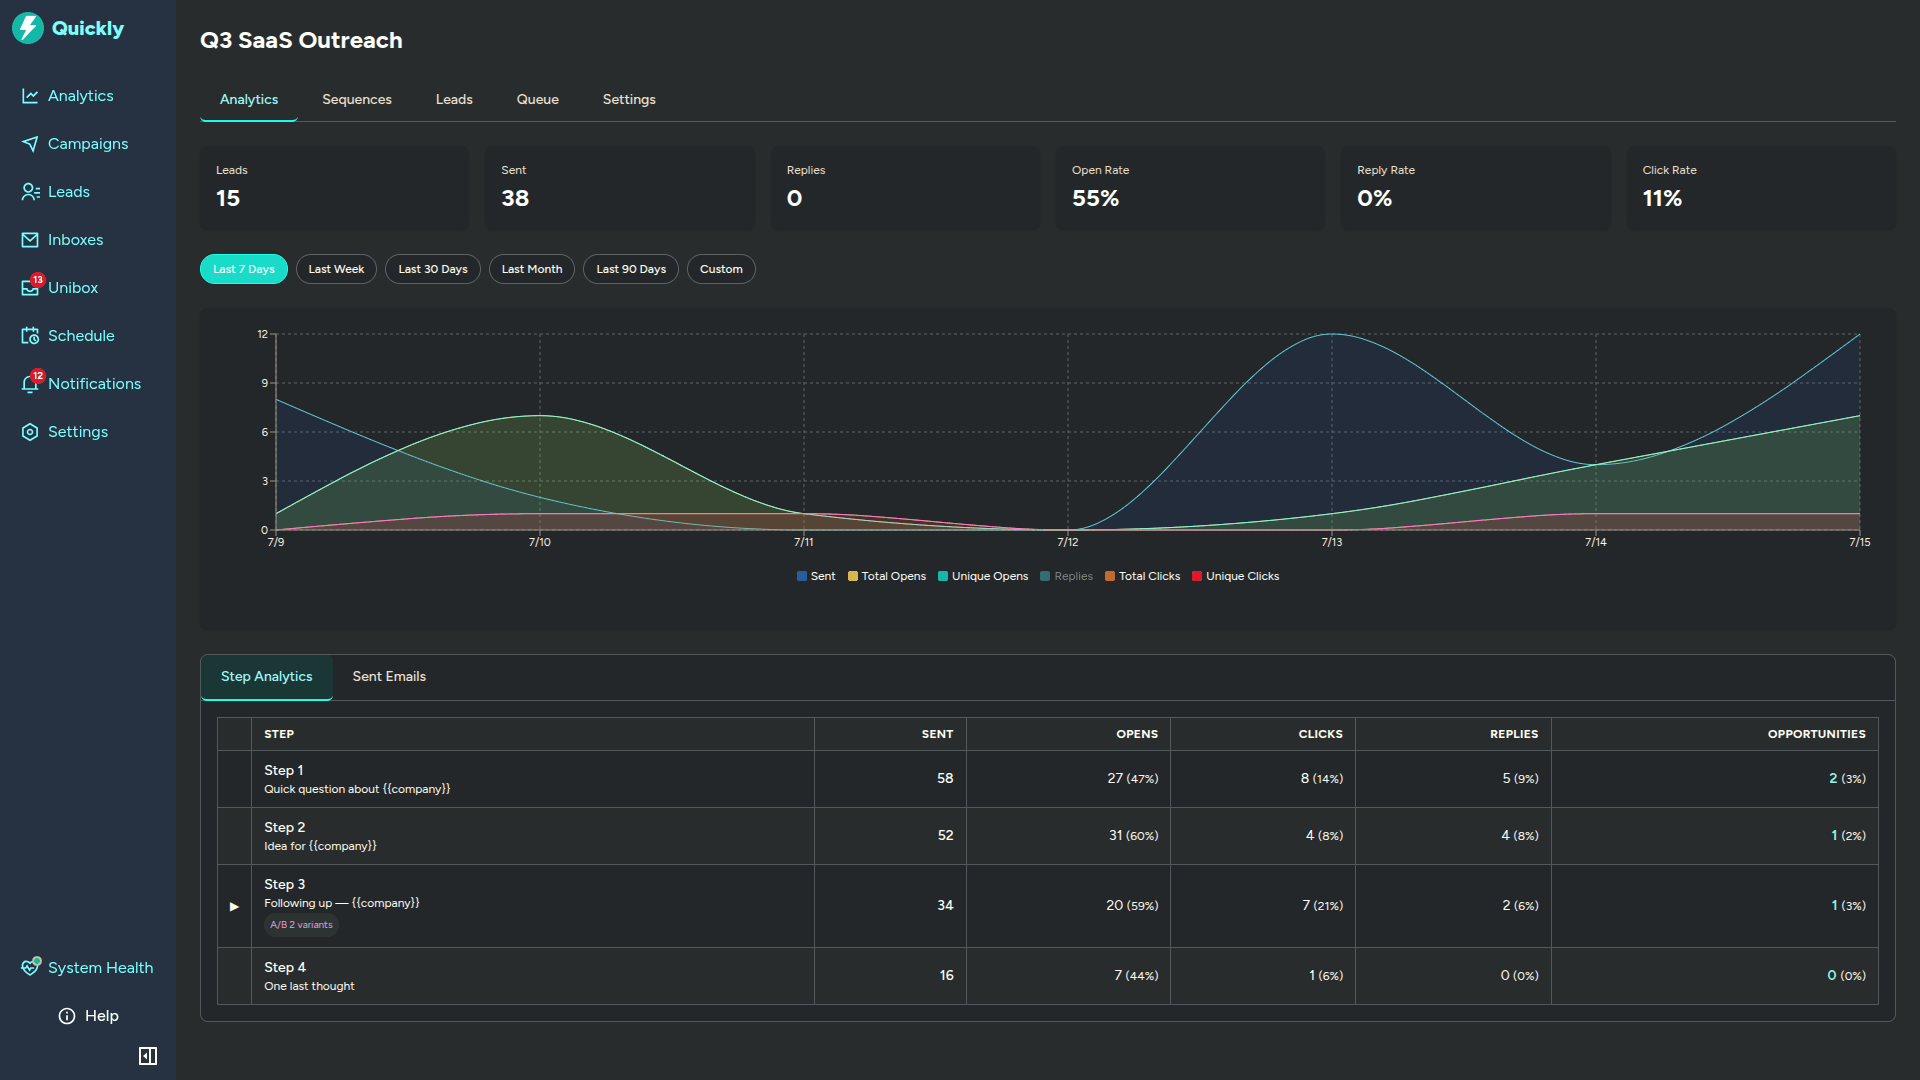Viewport: 1920px width, 1080px height.
Task: Filter chart by Last Week
Action: click(x=336, y=269)
